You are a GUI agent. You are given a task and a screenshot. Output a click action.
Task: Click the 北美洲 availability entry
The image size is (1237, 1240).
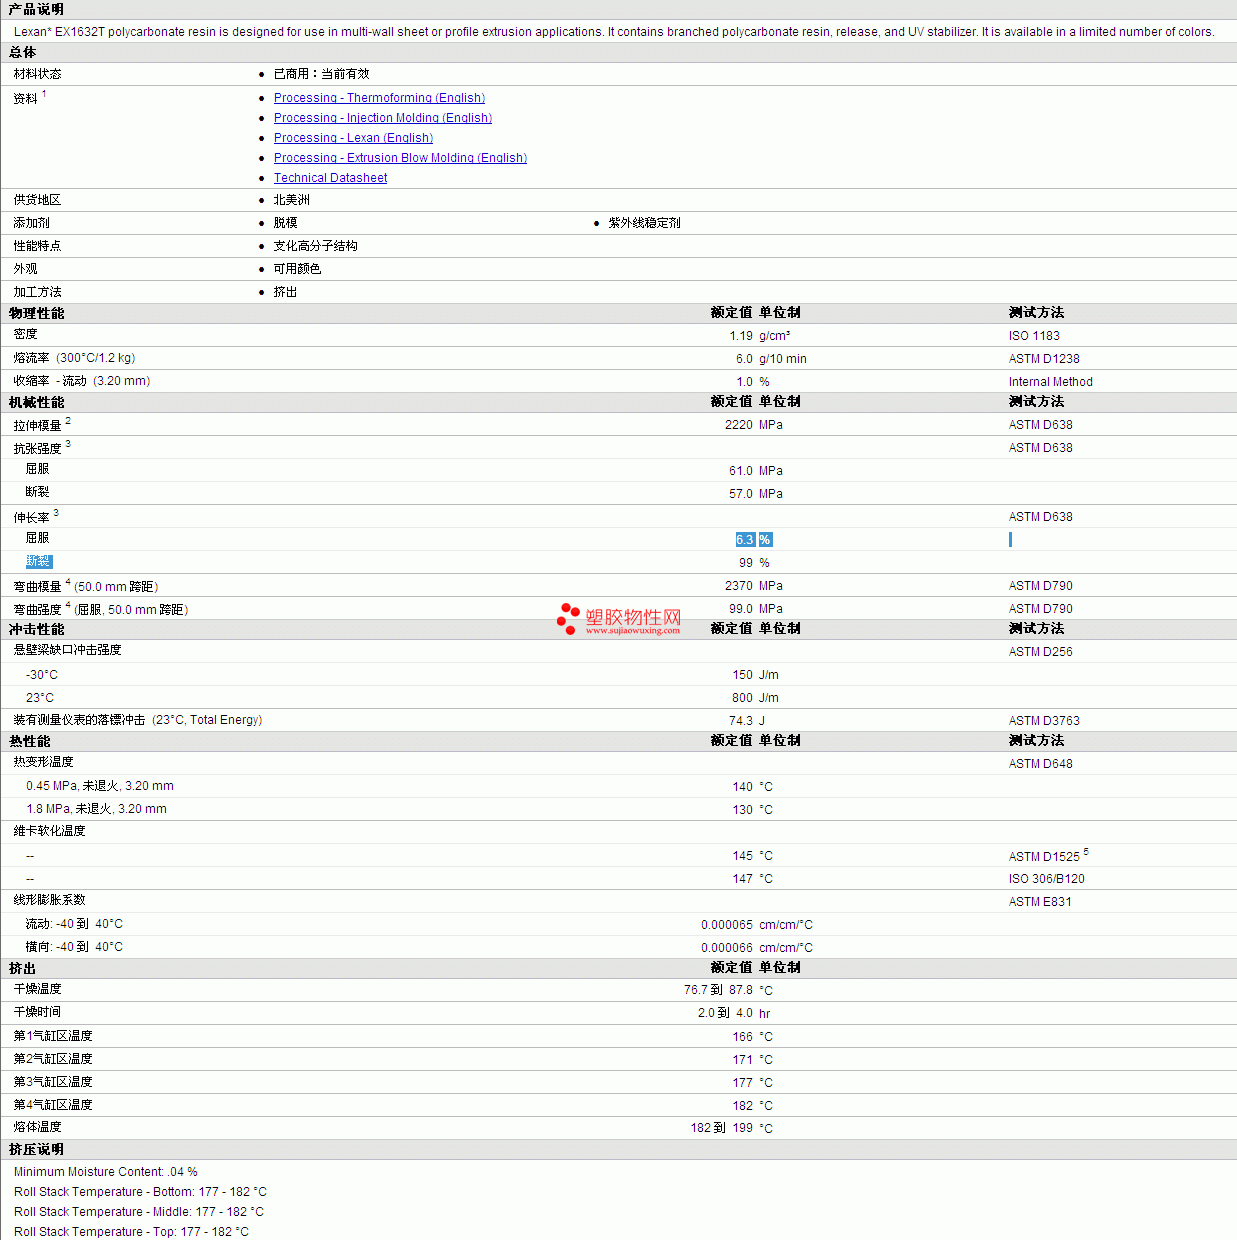[292, 200]
